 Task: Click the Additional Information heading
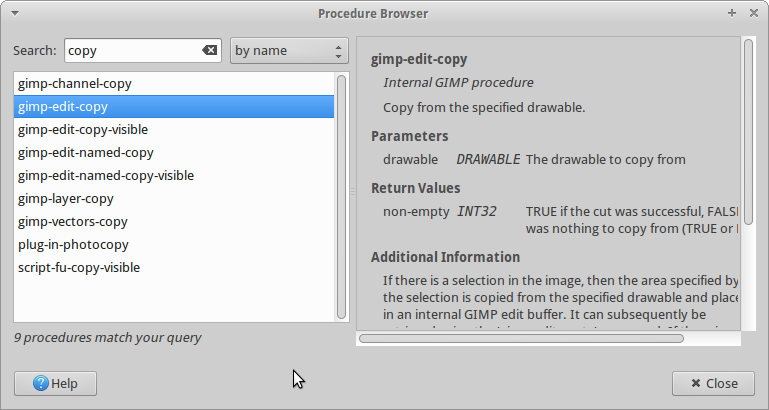coord(445,257)
